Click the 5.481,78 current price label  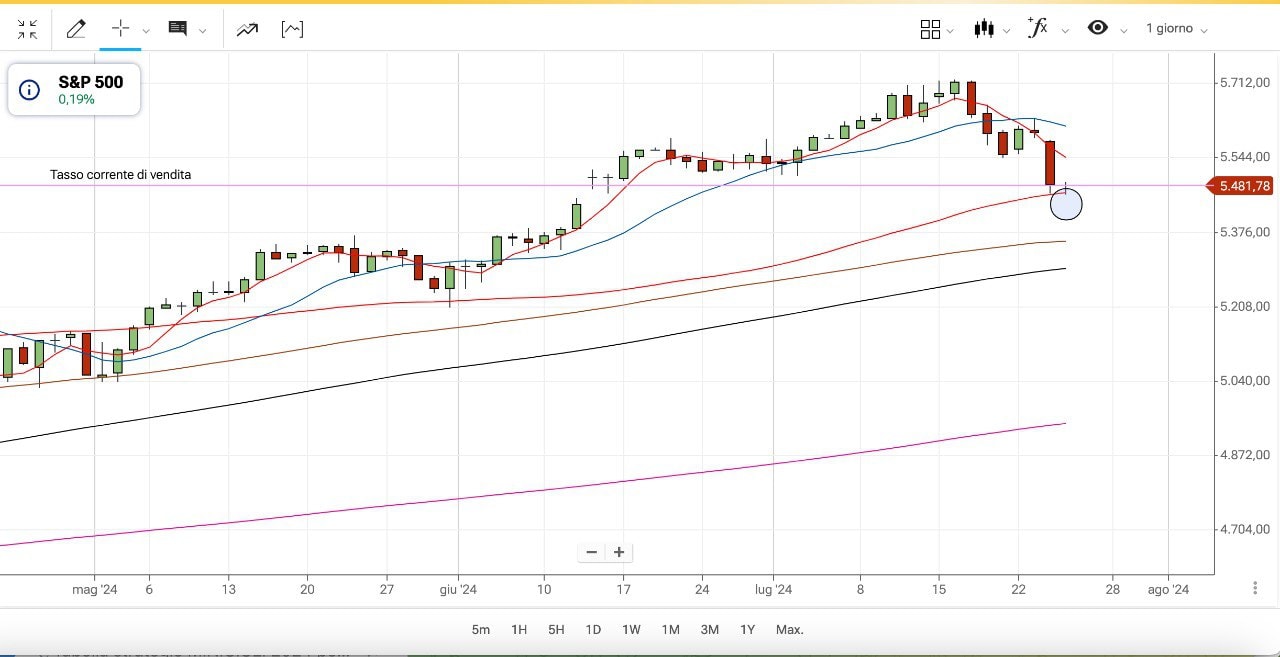click(1243, 186)
